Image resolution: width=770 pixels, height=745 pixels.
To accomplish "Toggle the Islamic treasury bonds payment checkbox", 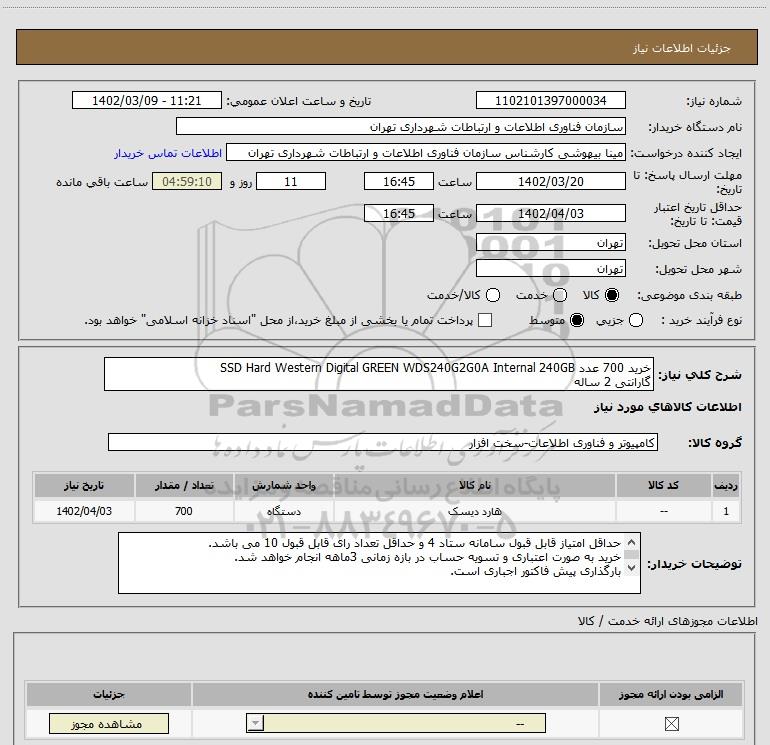I will (x=485, y=320).
